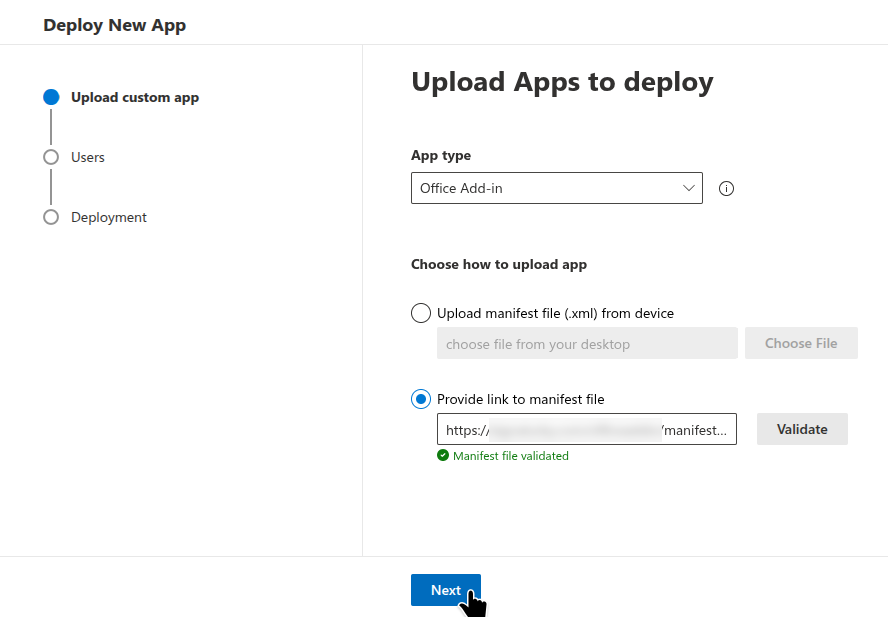Click the Manifest file validated message
This screenshot has height=617, width=888.
click(x=511, y=456)
